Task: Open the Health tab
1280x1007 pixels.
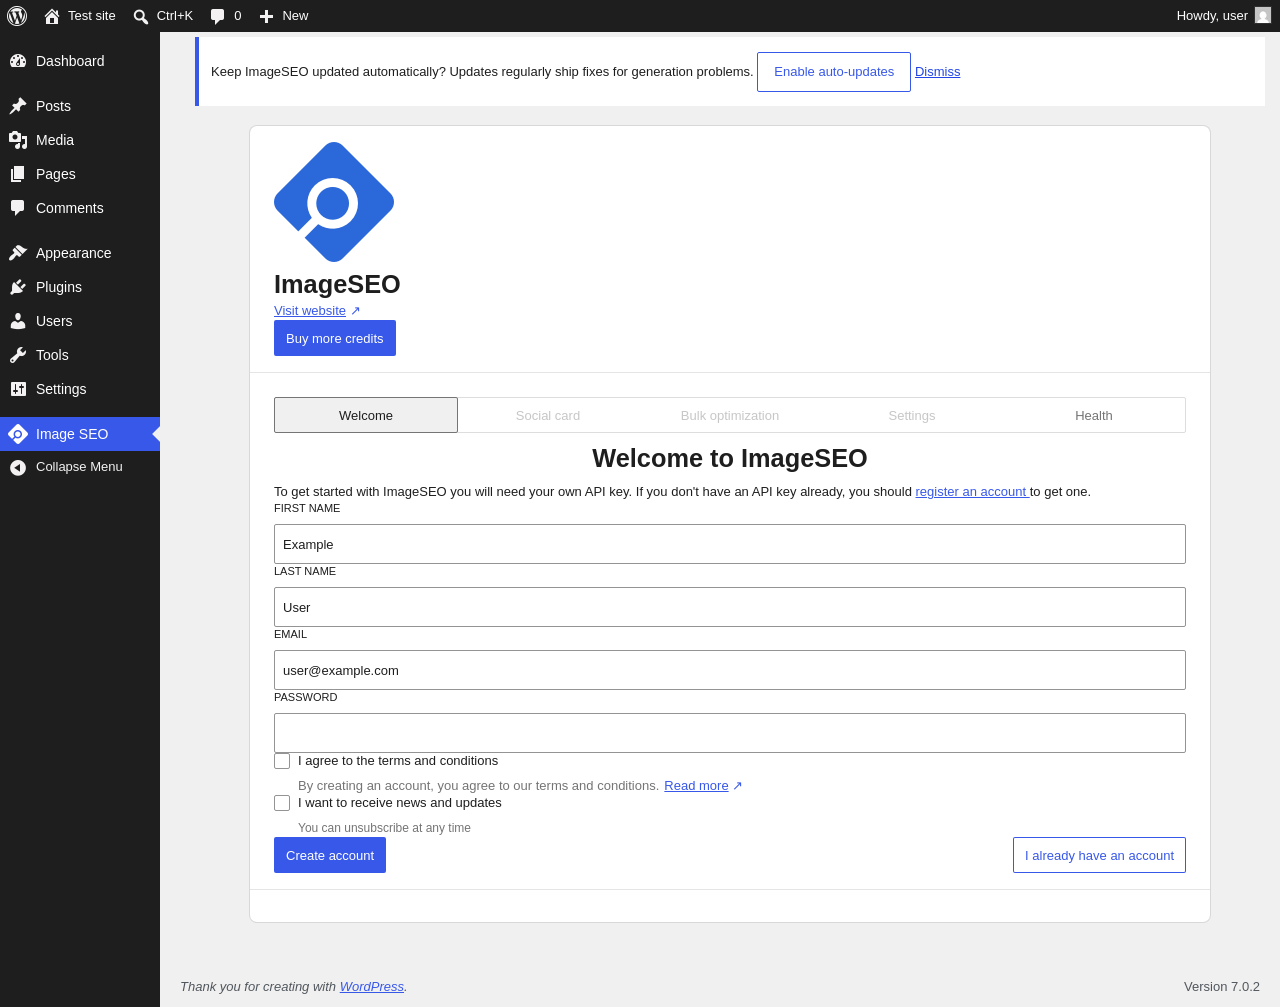Action: pos(1094,415)
